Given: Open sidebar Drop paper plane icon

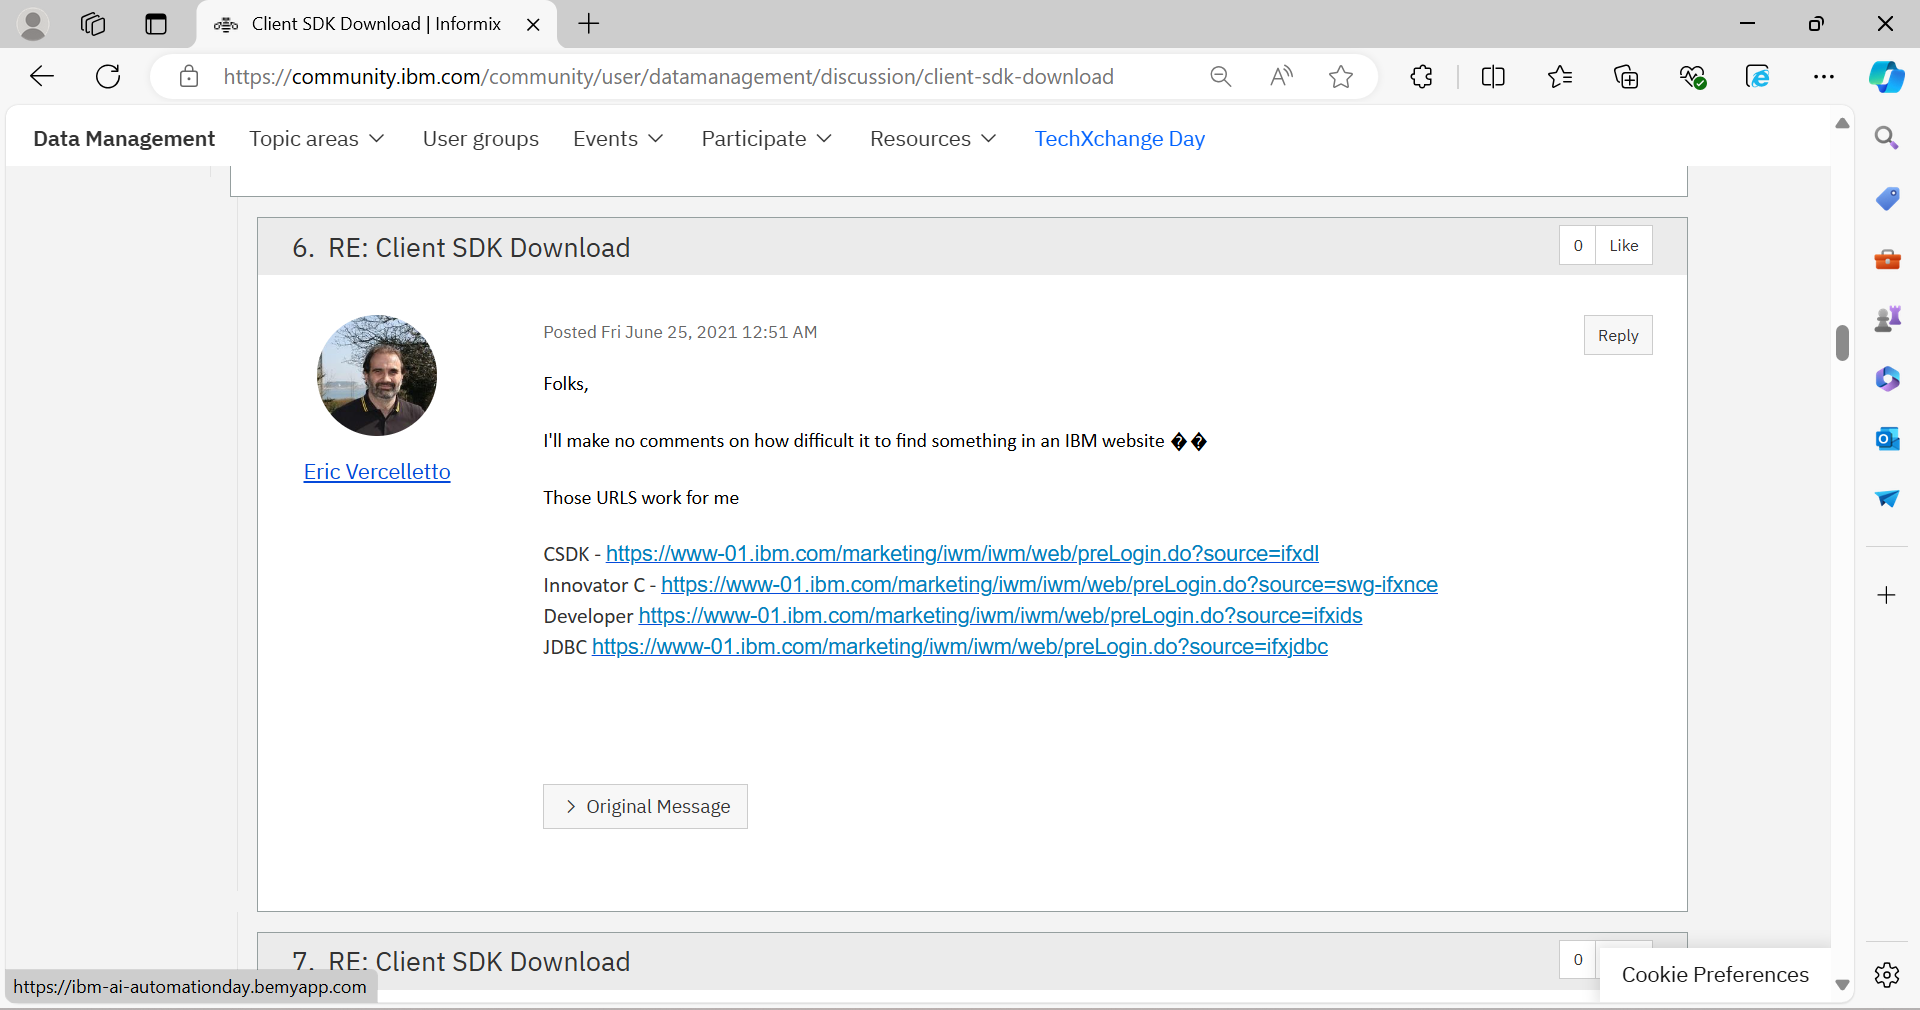Looking at the screenshot, I should [x=1887, y=498].
